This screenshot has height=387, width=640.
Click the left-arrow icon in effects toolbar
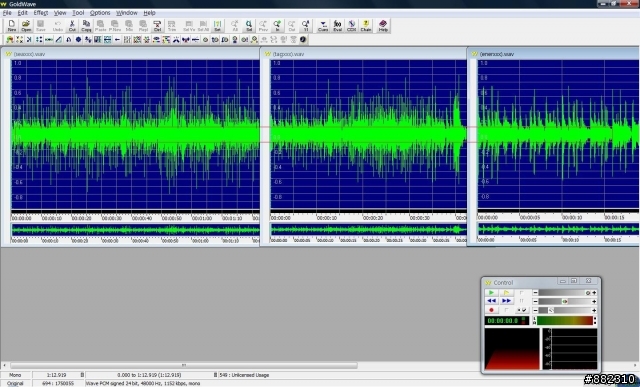click(x=118, y=40)
